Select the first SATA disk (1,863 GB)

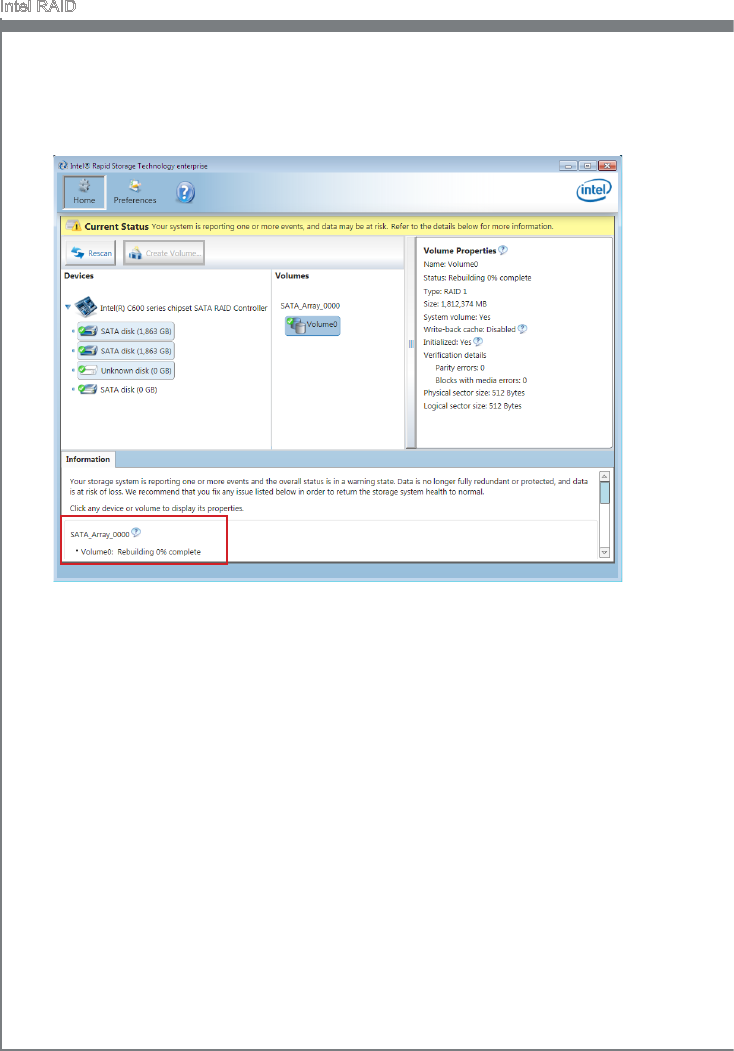point(126,331)
